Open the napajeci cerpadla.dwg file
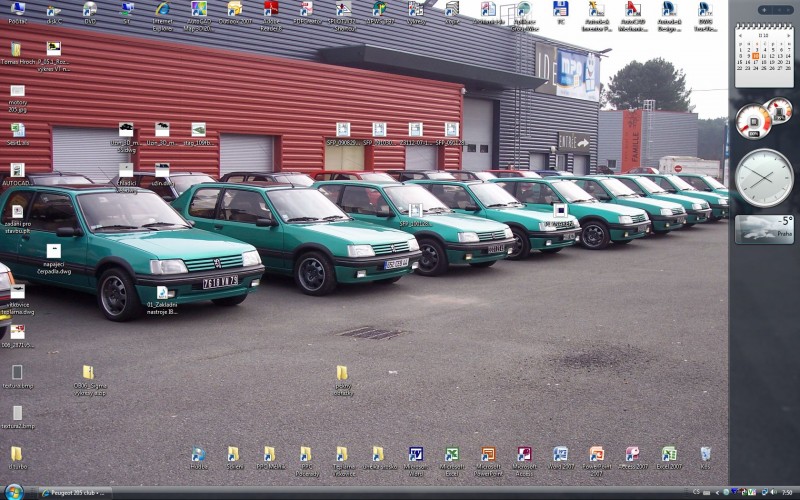The width and height of the screenshot is (800, 500). tap(53, 252)
